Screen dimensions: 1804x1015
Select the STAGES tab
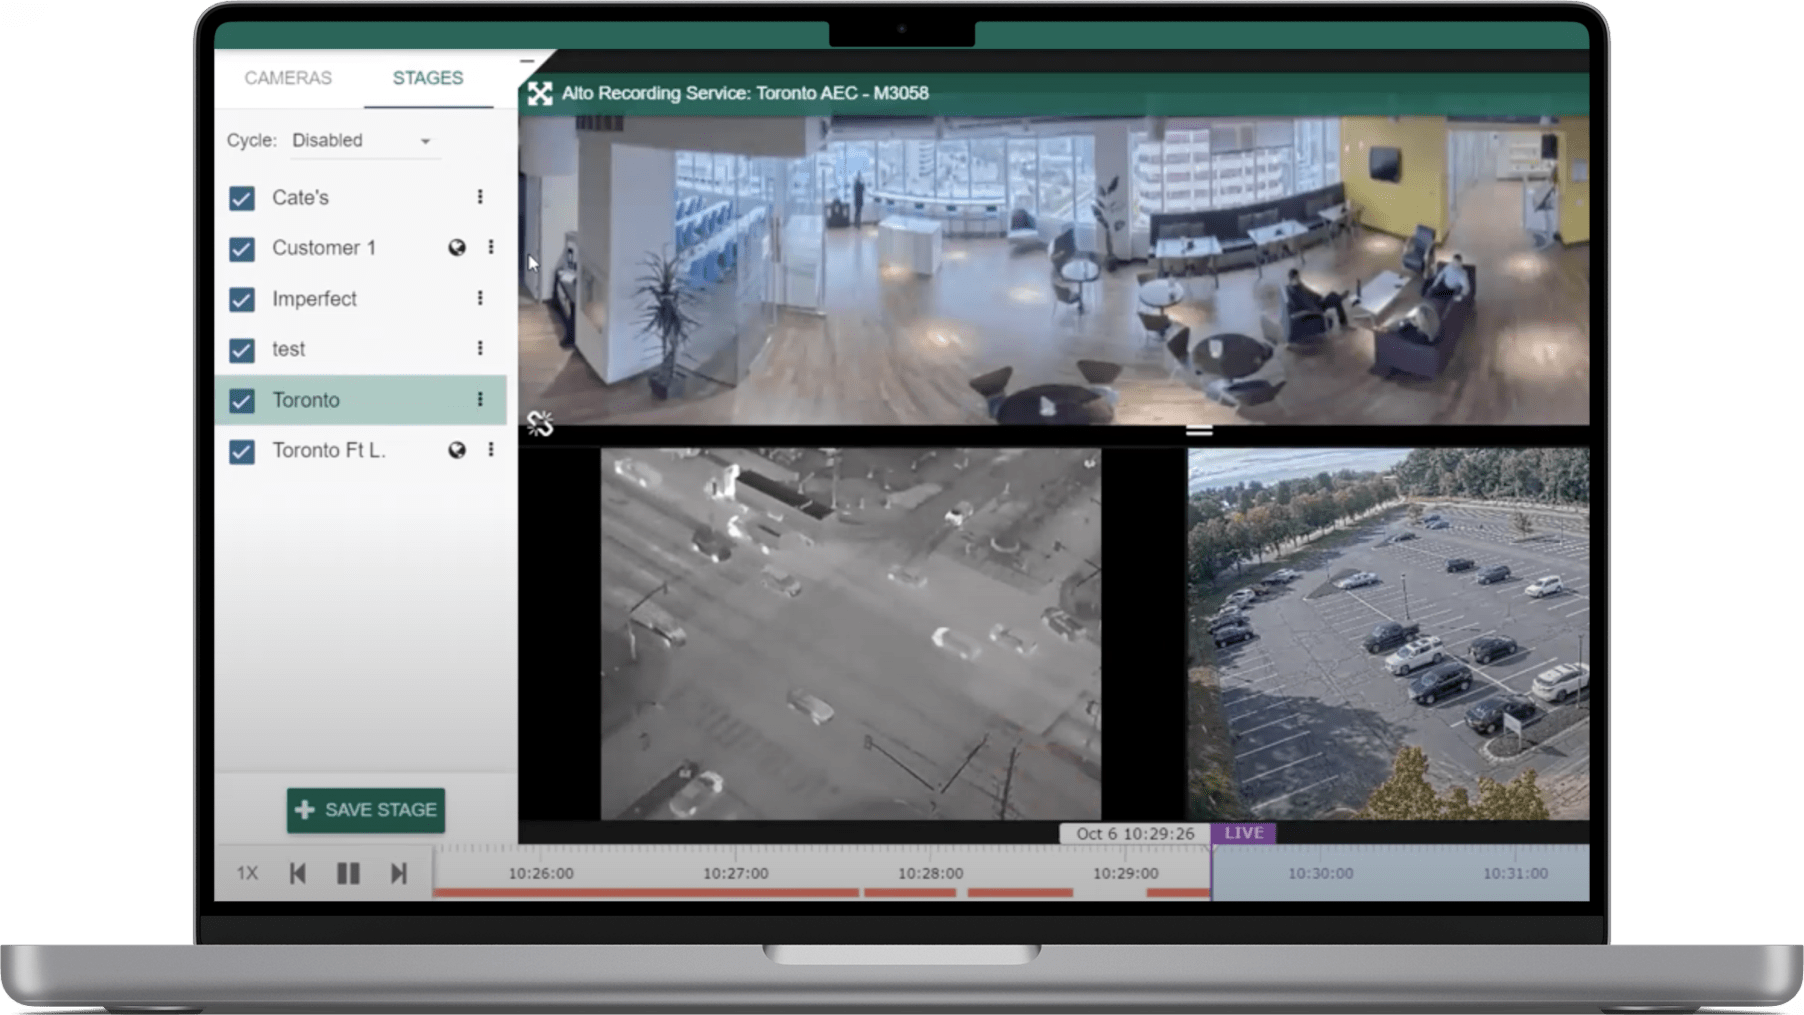click(428, 78)
